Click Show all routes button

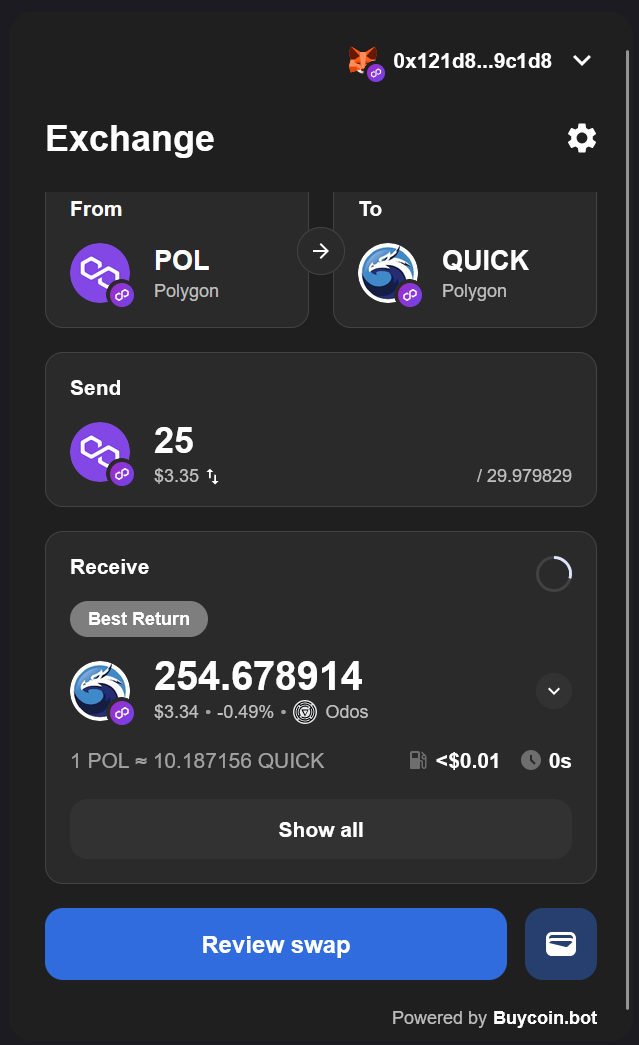point(321,829)
